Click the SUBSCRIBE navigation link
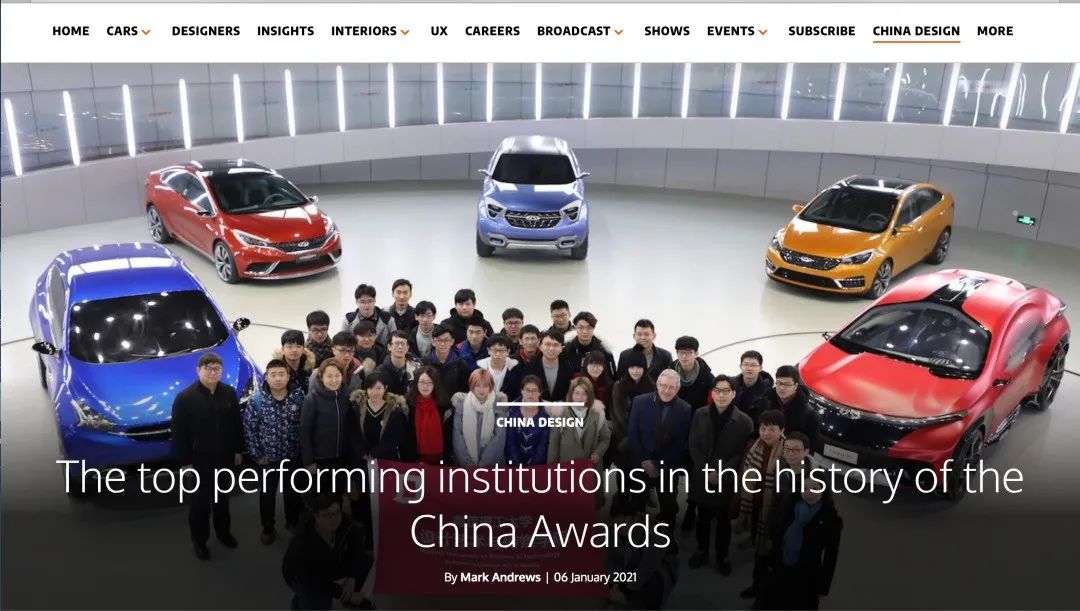The image size is (1080, 611). (x=822, y=31)
